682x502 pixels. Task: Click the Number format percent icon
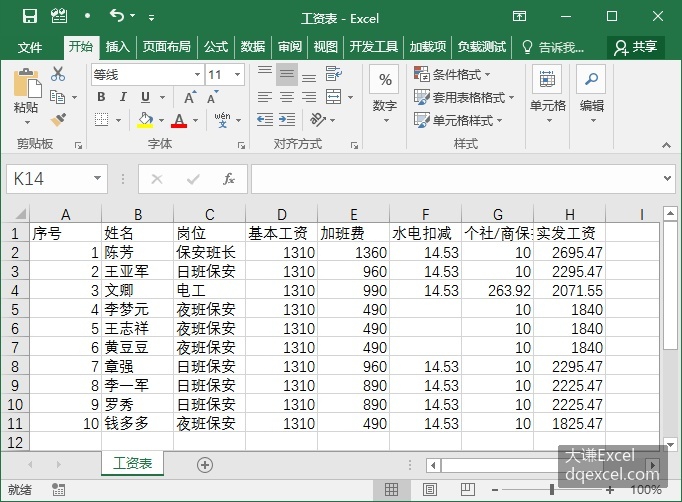384,80
